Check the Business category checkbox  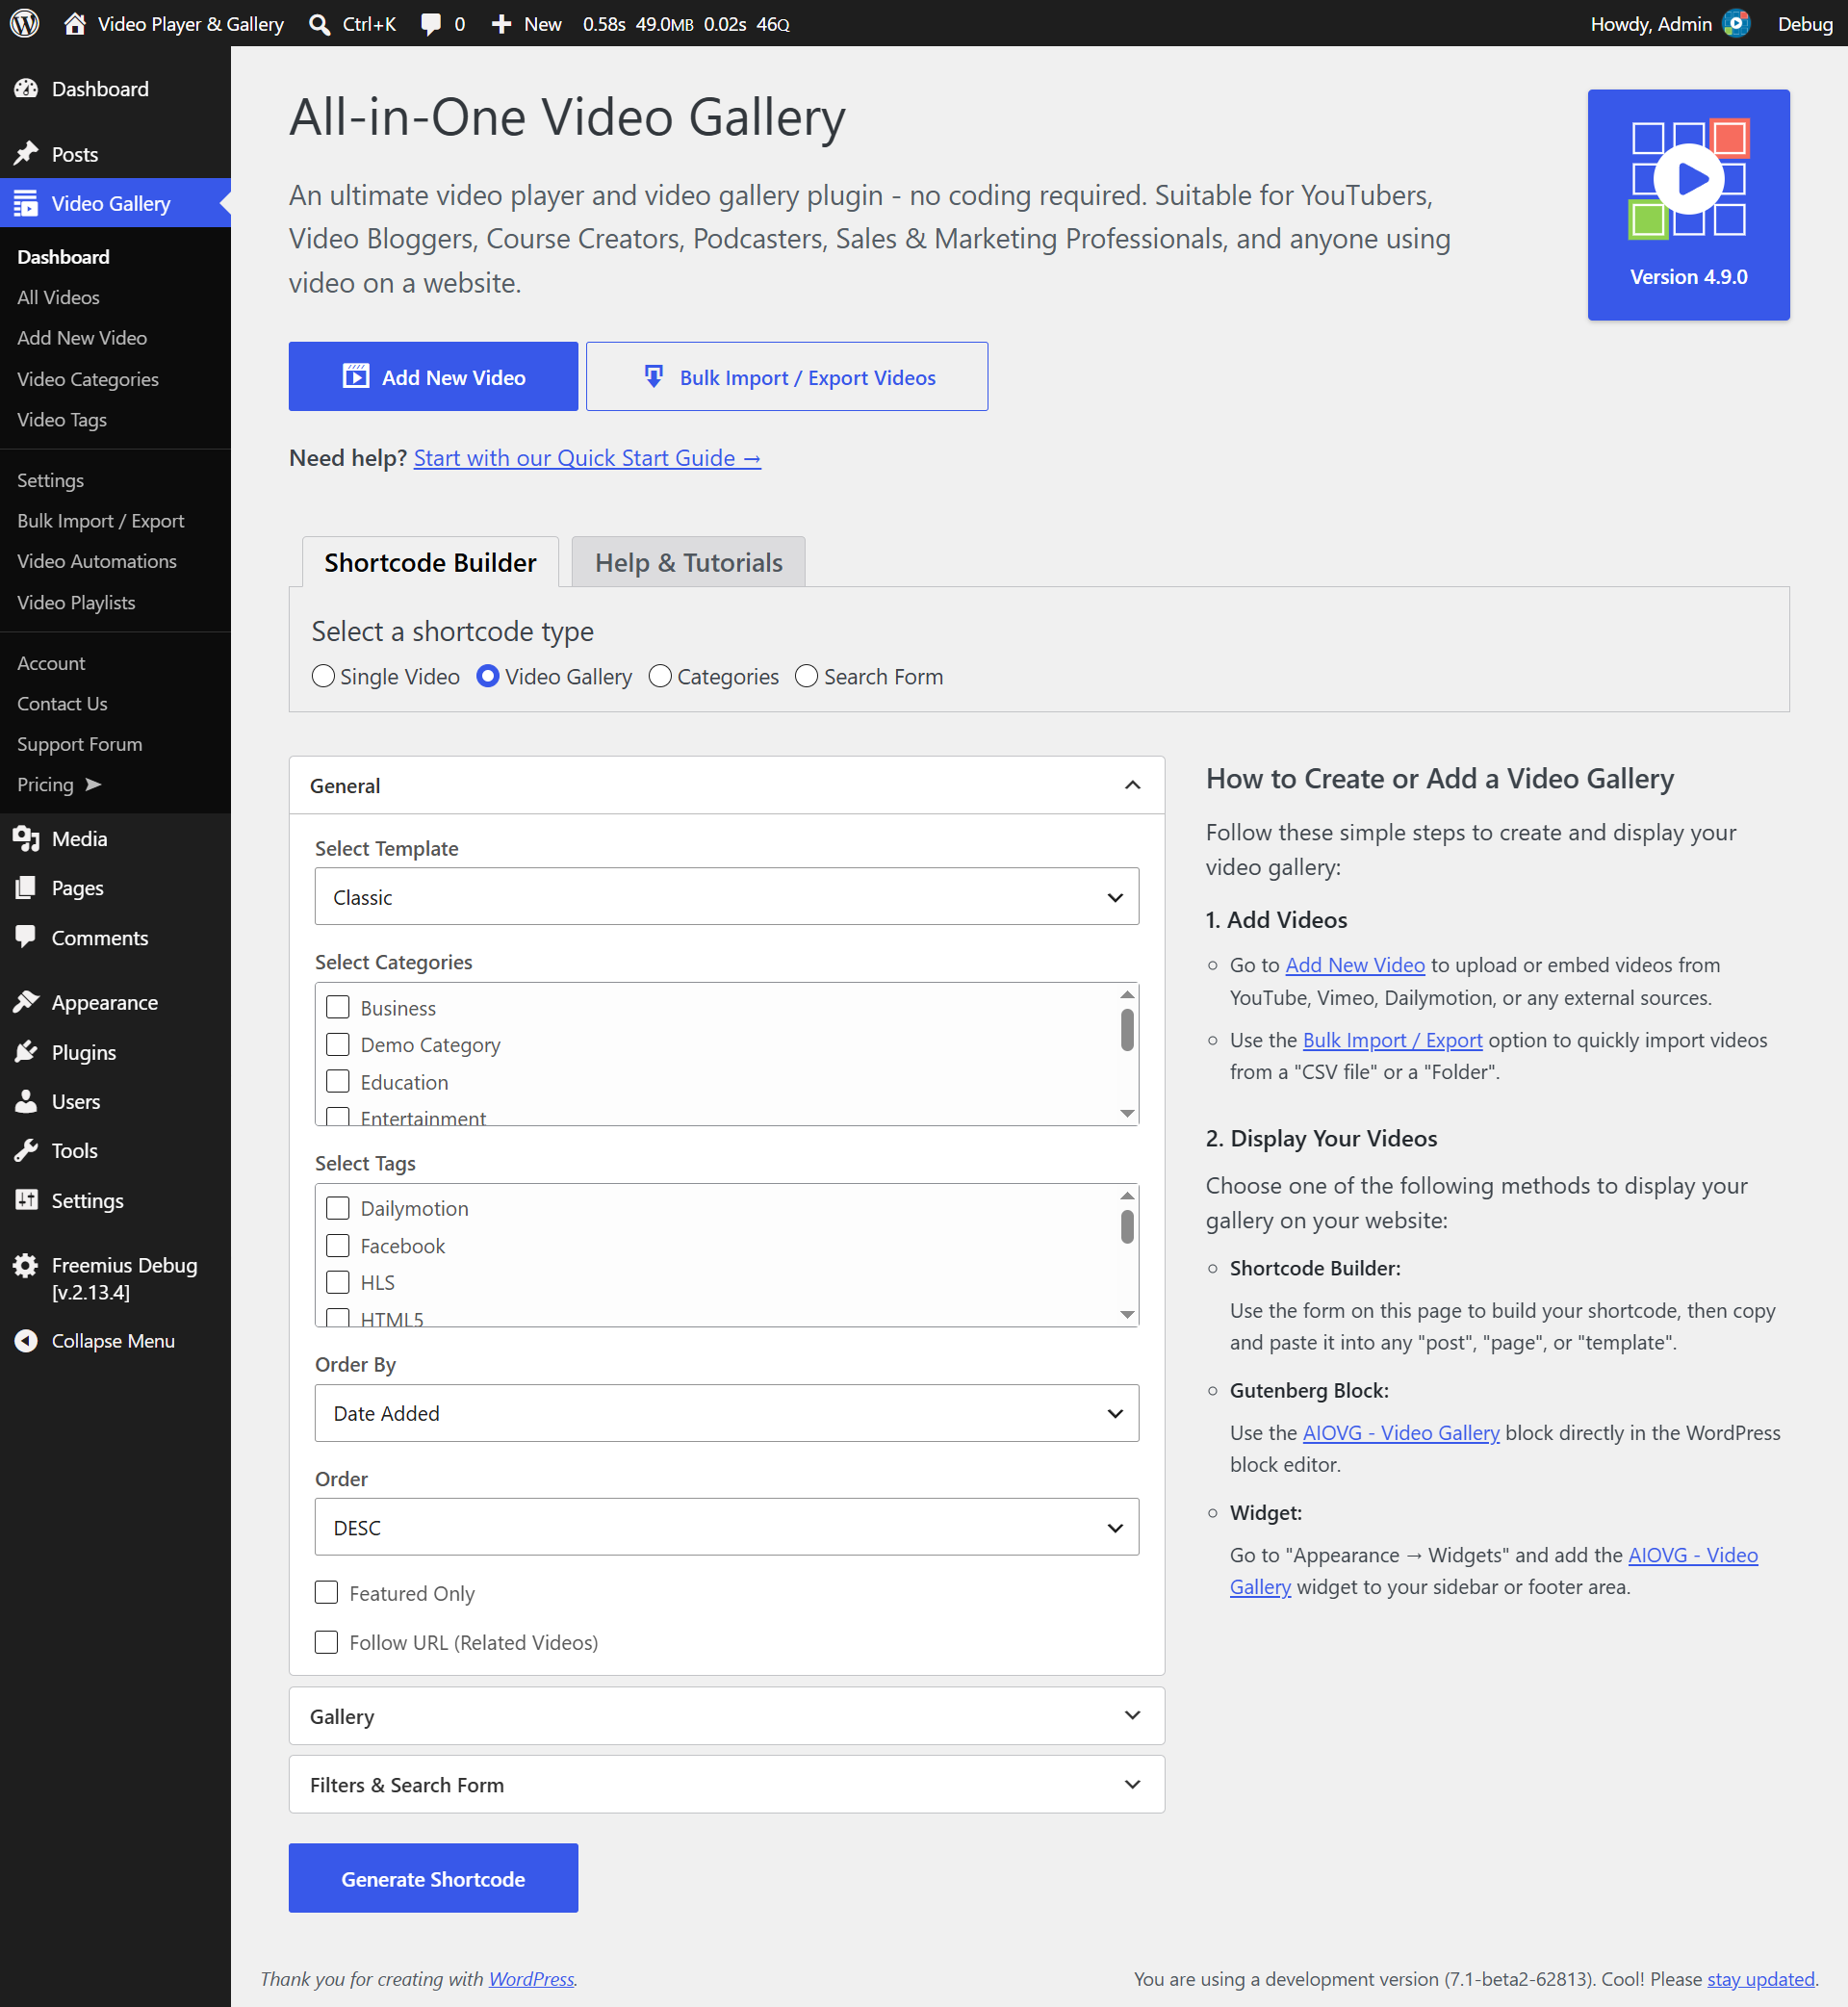point(338,1007)
